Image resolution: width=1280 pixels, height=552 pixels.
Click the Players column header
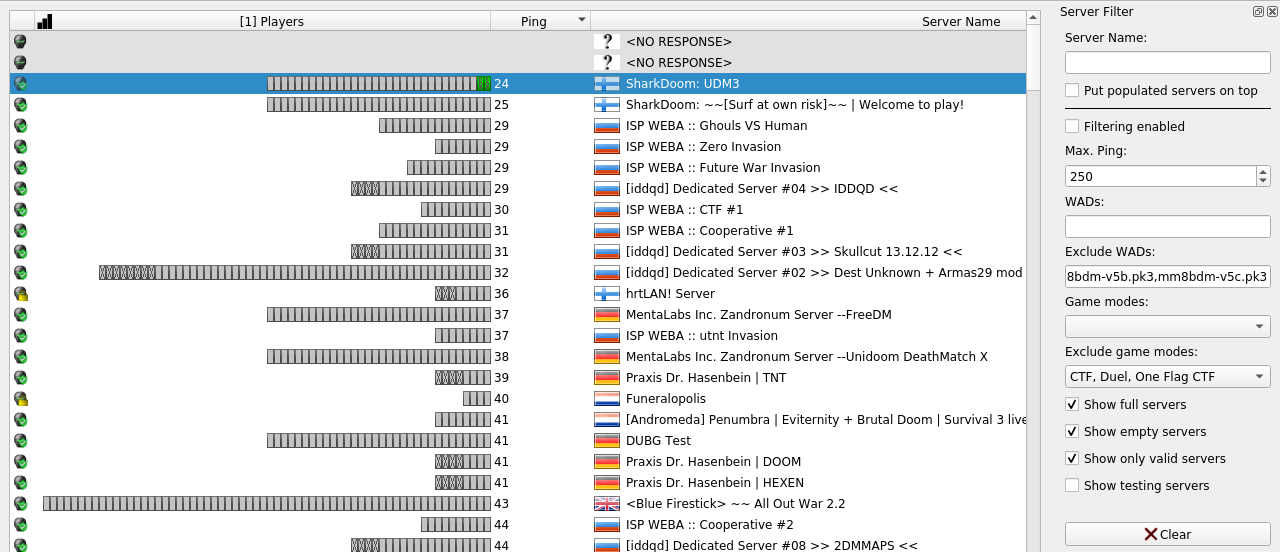272,21
